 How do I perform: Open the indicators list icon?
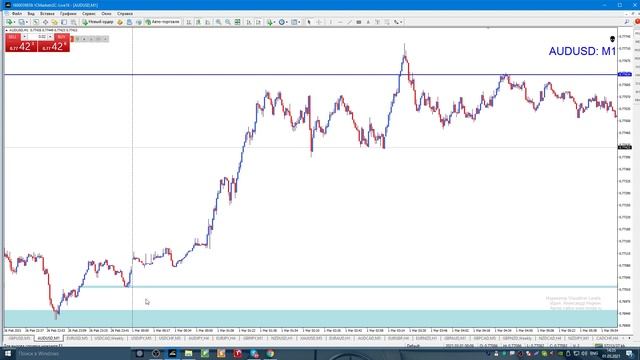coord(270,22)
